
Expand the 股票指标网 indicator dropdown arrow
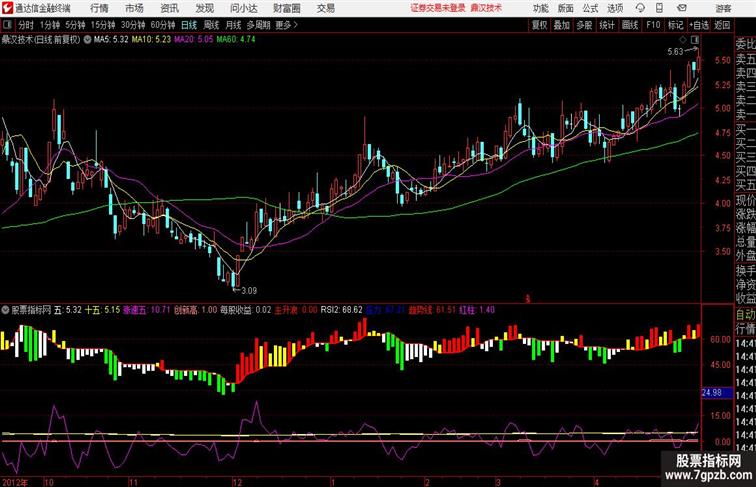click(5, 310)
